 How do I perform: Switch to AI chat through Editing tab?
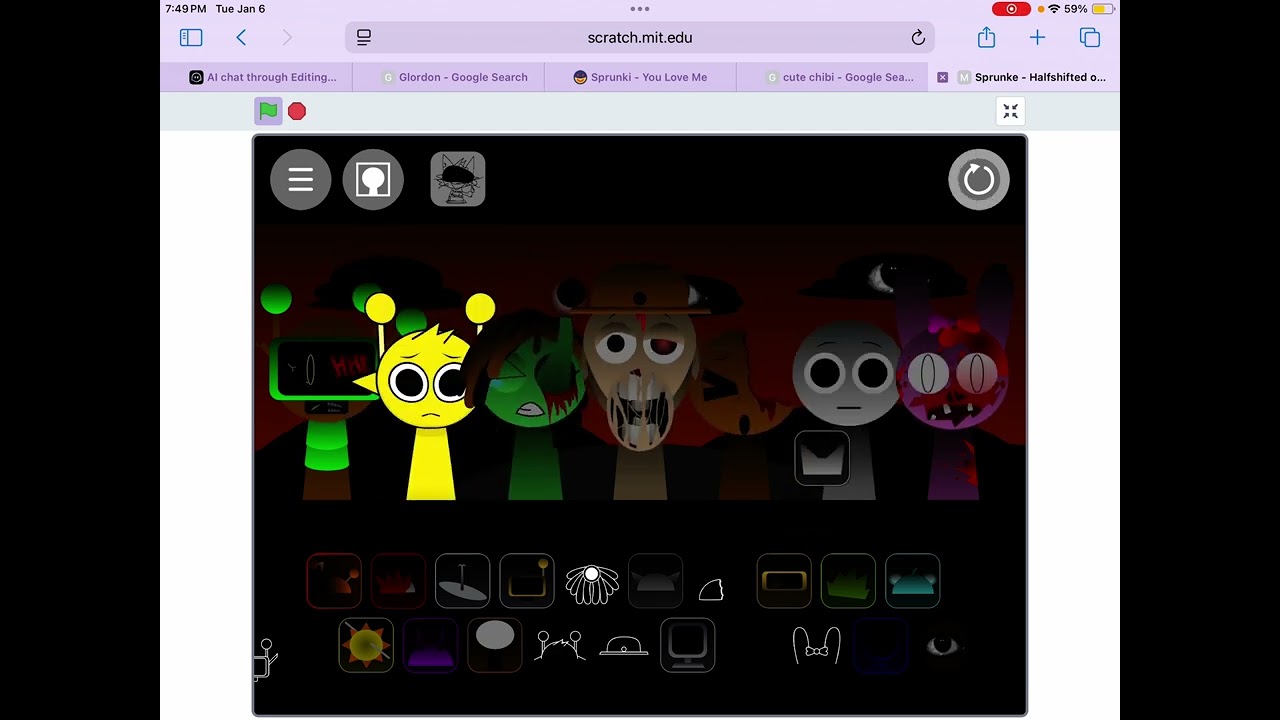tap(263, 77)
